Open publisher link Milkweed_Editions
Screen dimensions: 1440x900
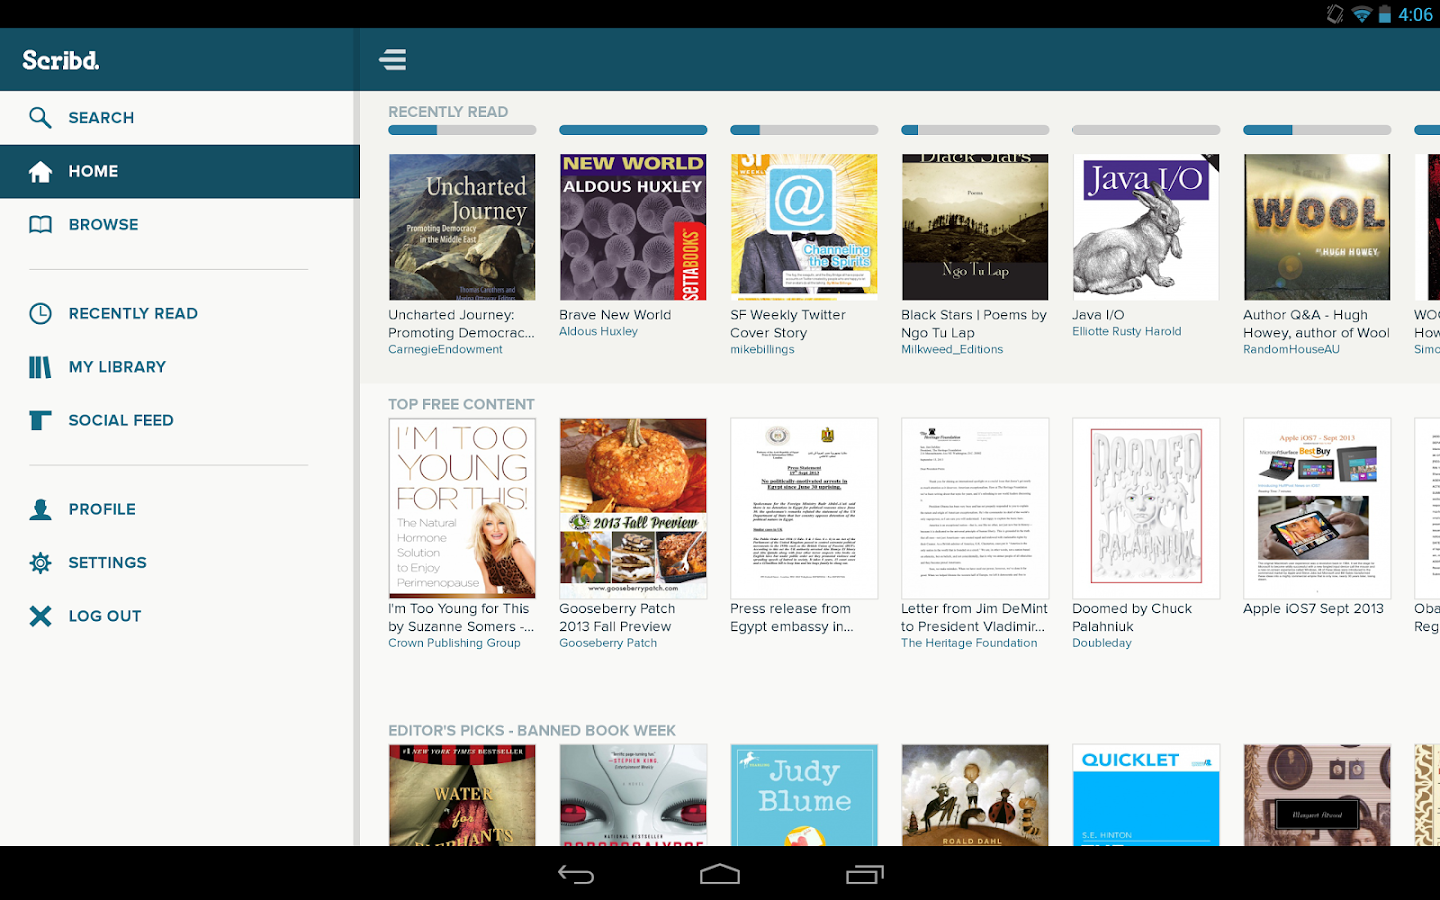[x=952, y=350]
